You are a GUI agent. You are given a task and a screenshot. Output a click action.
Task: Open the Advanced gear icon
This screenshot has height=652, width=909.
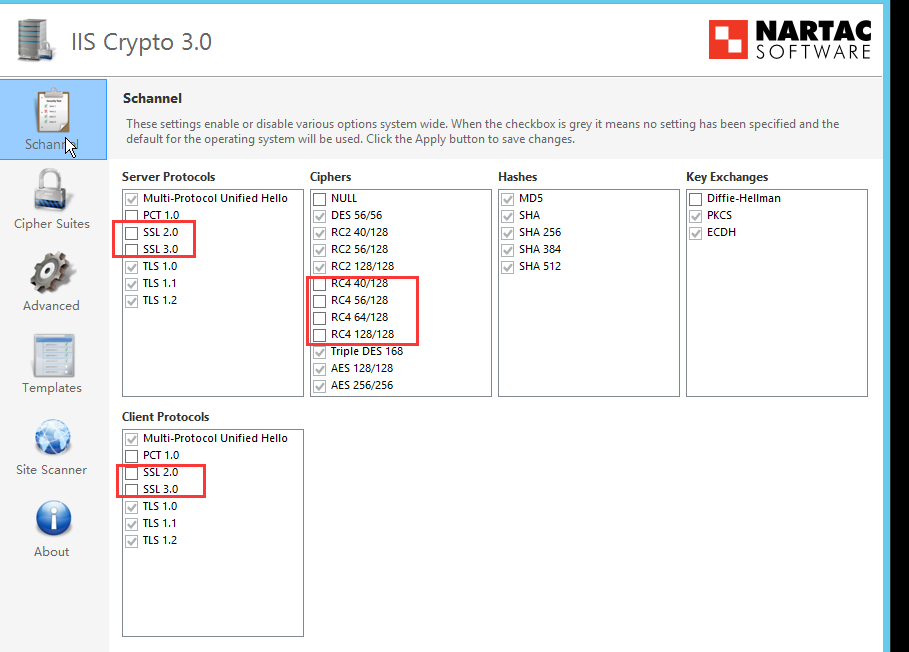[x=52, y=272]
